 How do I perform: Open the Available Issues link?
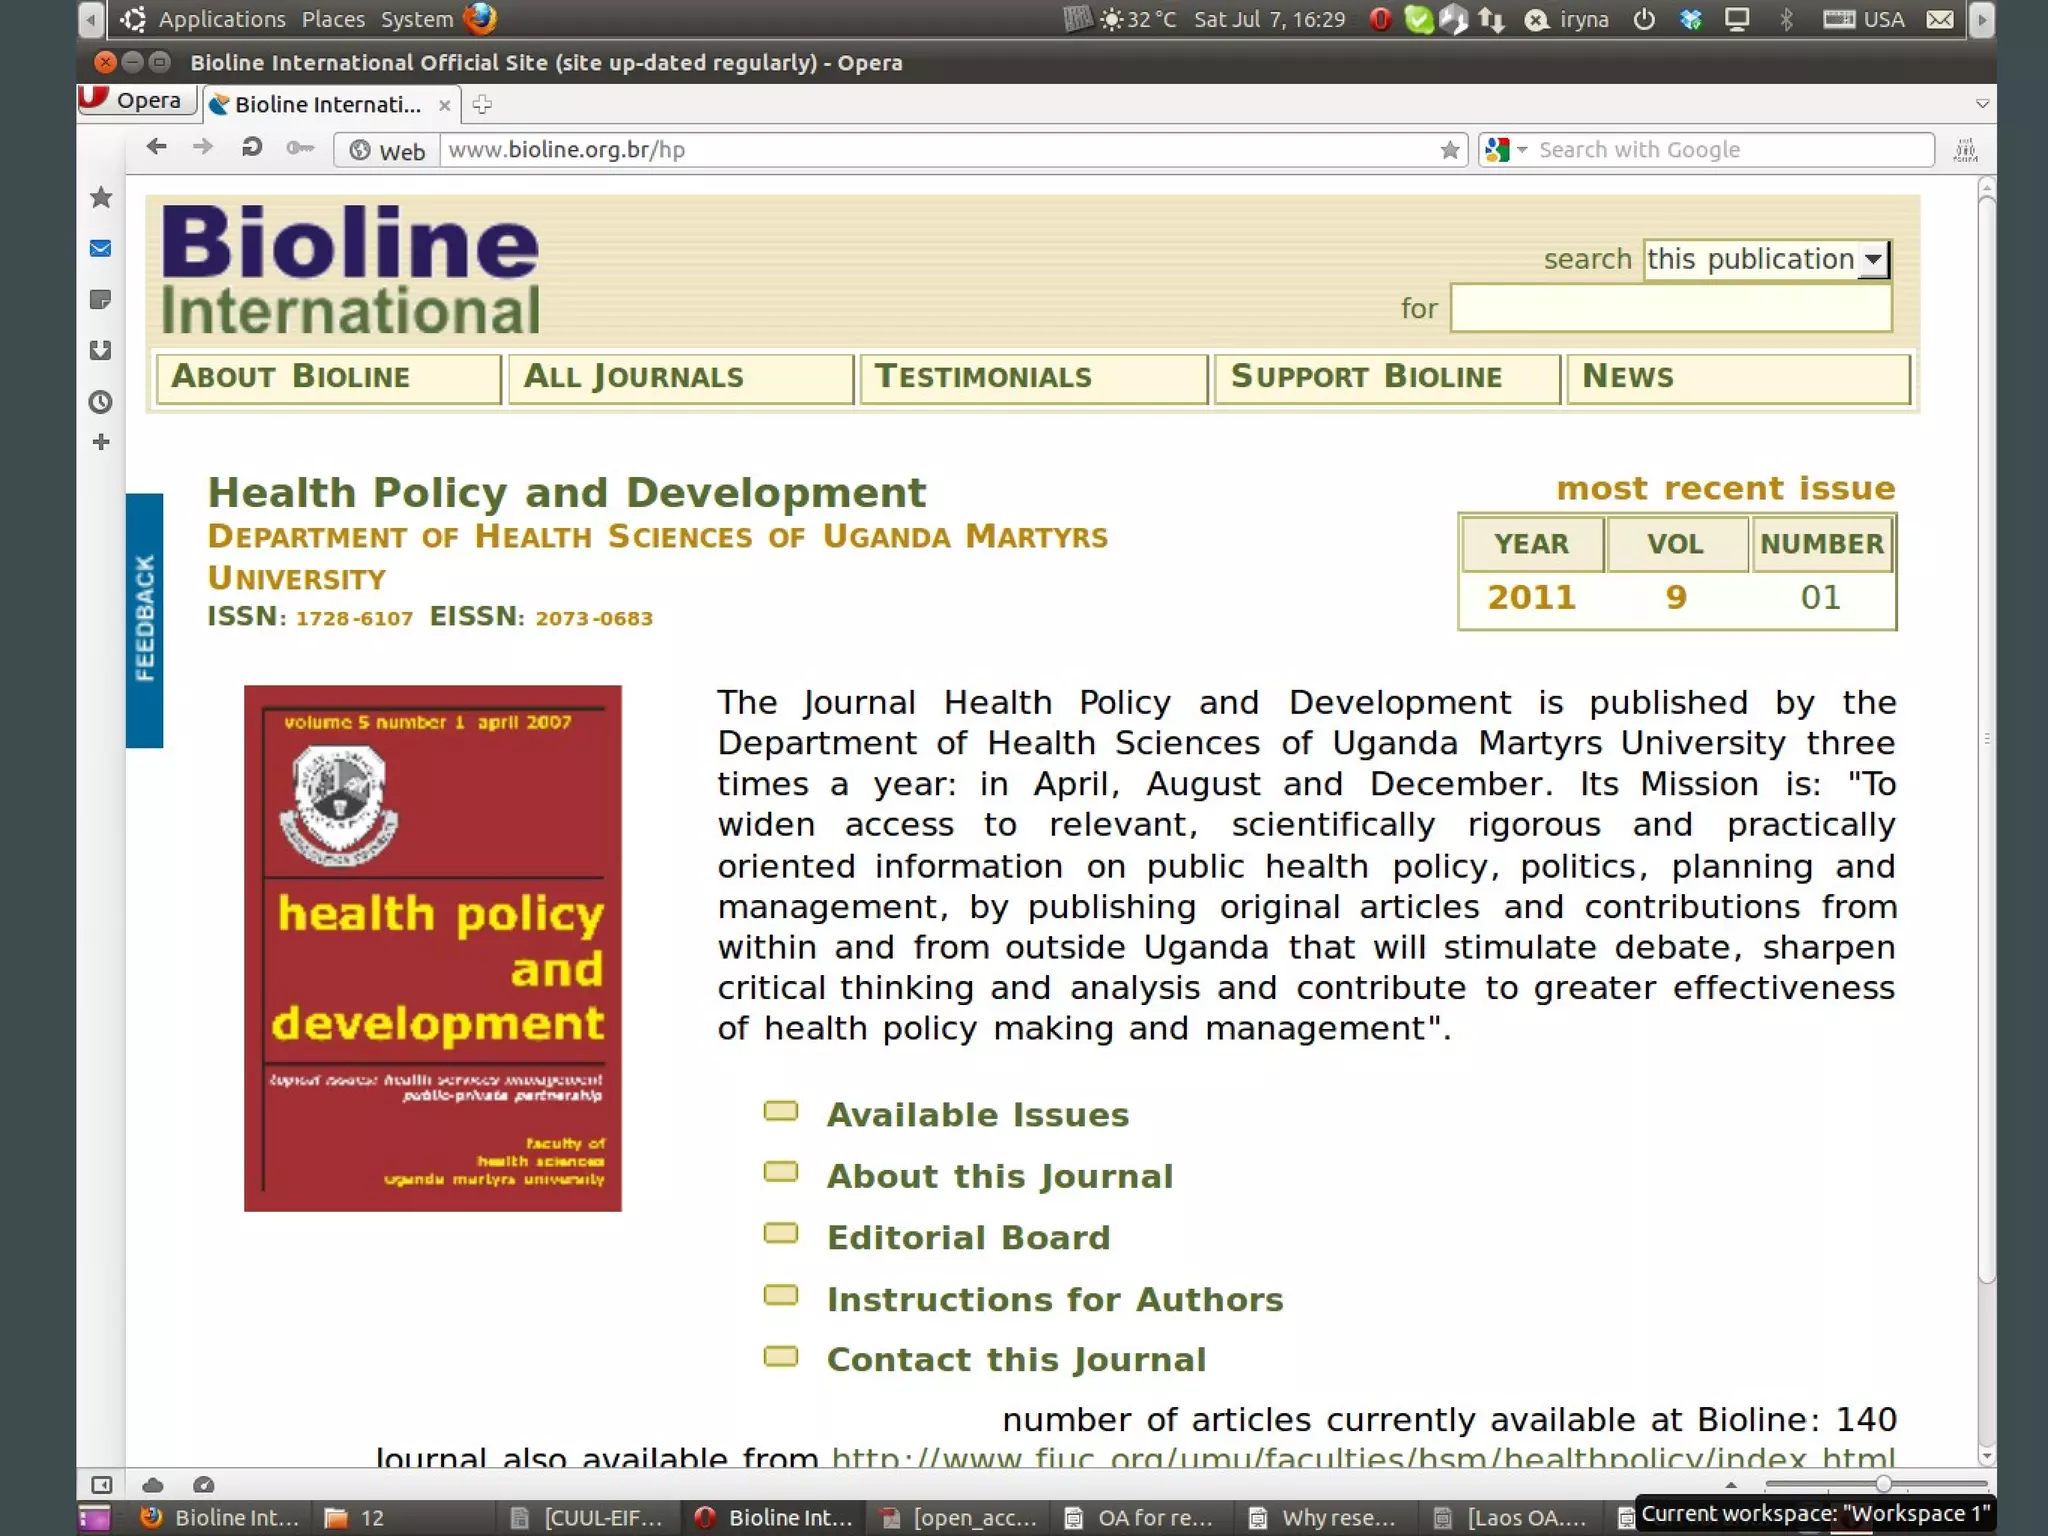pyautogui.click(x=977, y=1115)
